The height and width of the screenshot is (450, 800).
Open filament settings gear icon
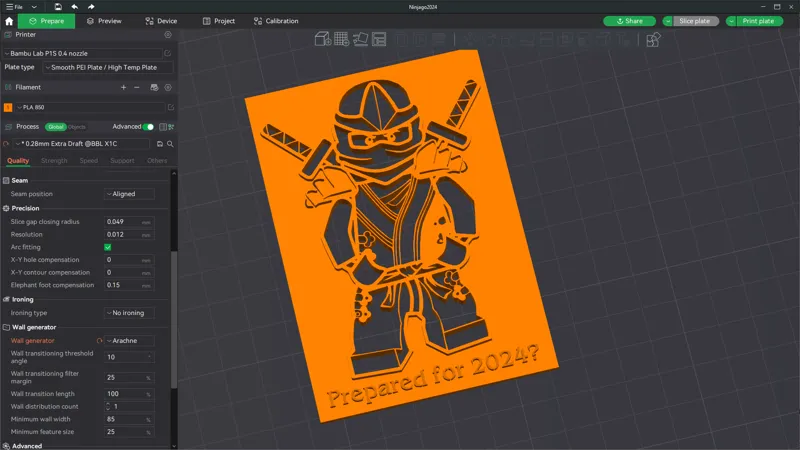(168, 87)
